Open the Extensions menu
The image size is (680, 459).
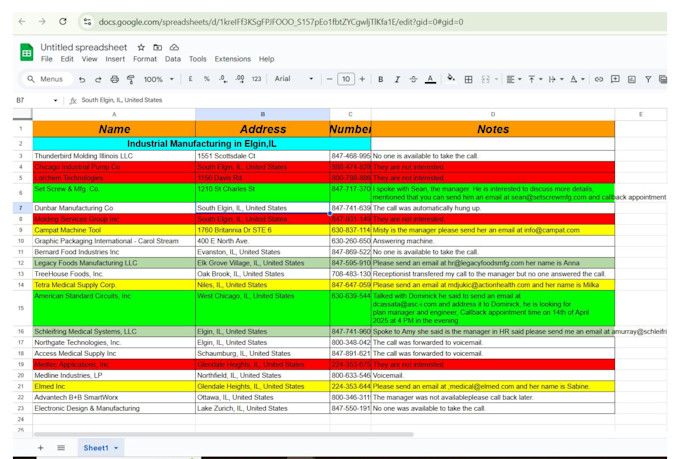point(232,59)
